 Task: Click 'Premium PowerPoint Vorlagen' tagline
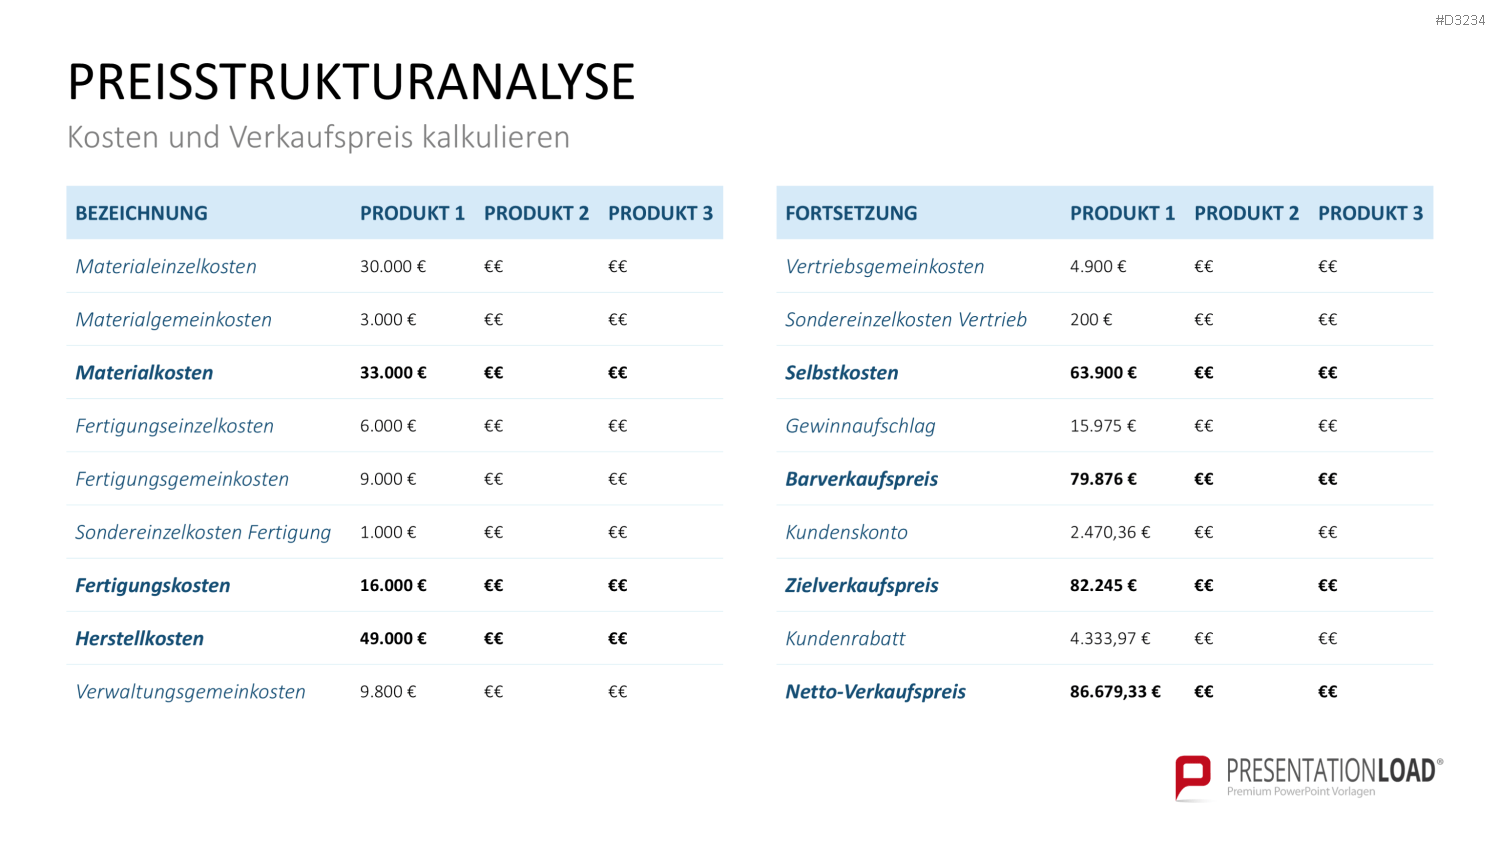tap(1301, 792)
